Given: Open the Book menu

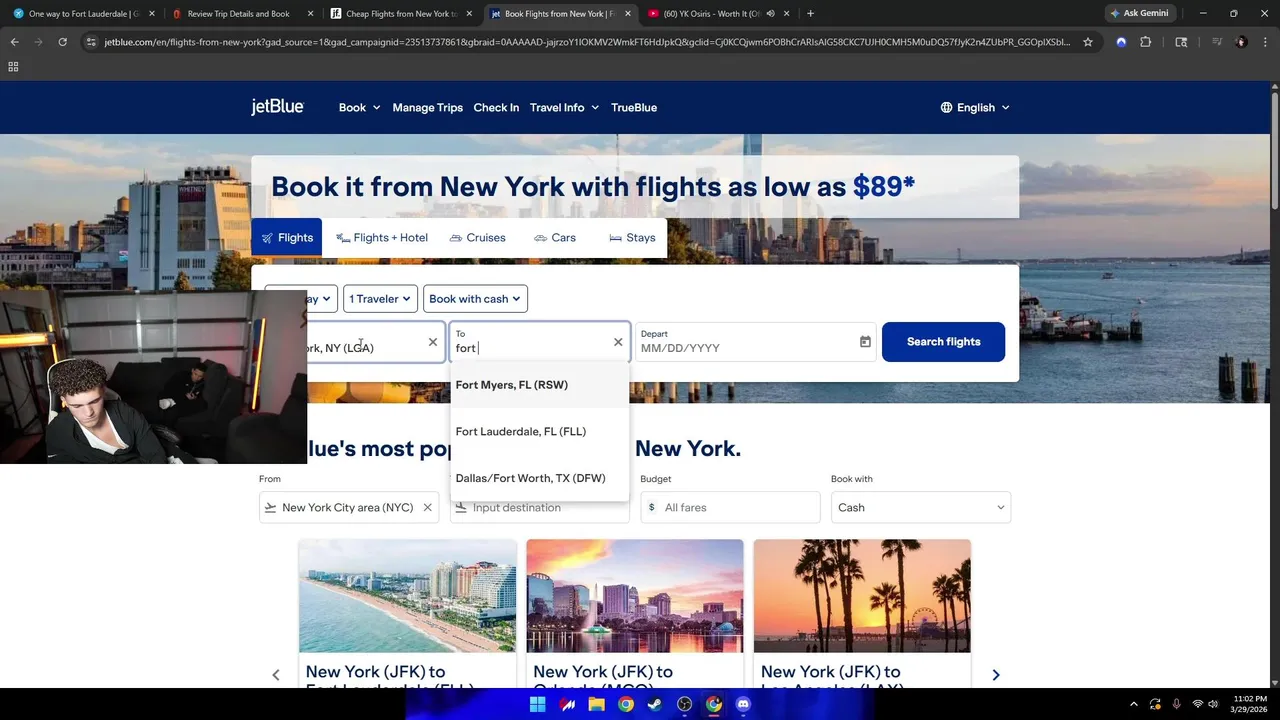Looking at the screenshot, I should tap(359, 107).
